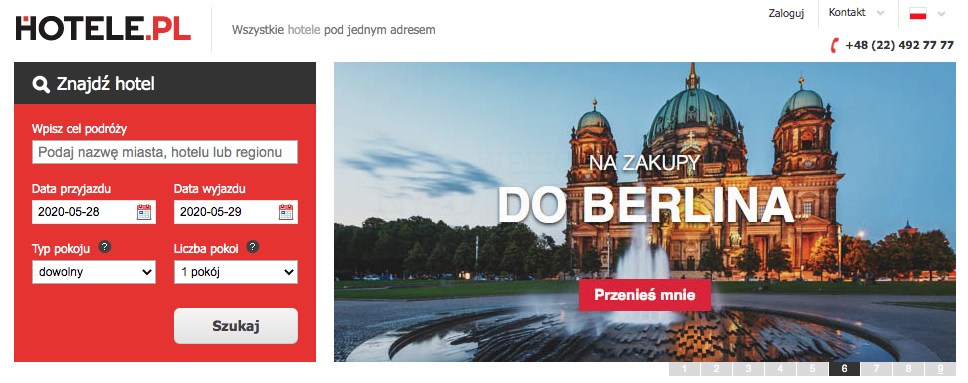968x383 pixels.
Task: Click the "DO BERLINA" banner headline
Action: (645, 204)
